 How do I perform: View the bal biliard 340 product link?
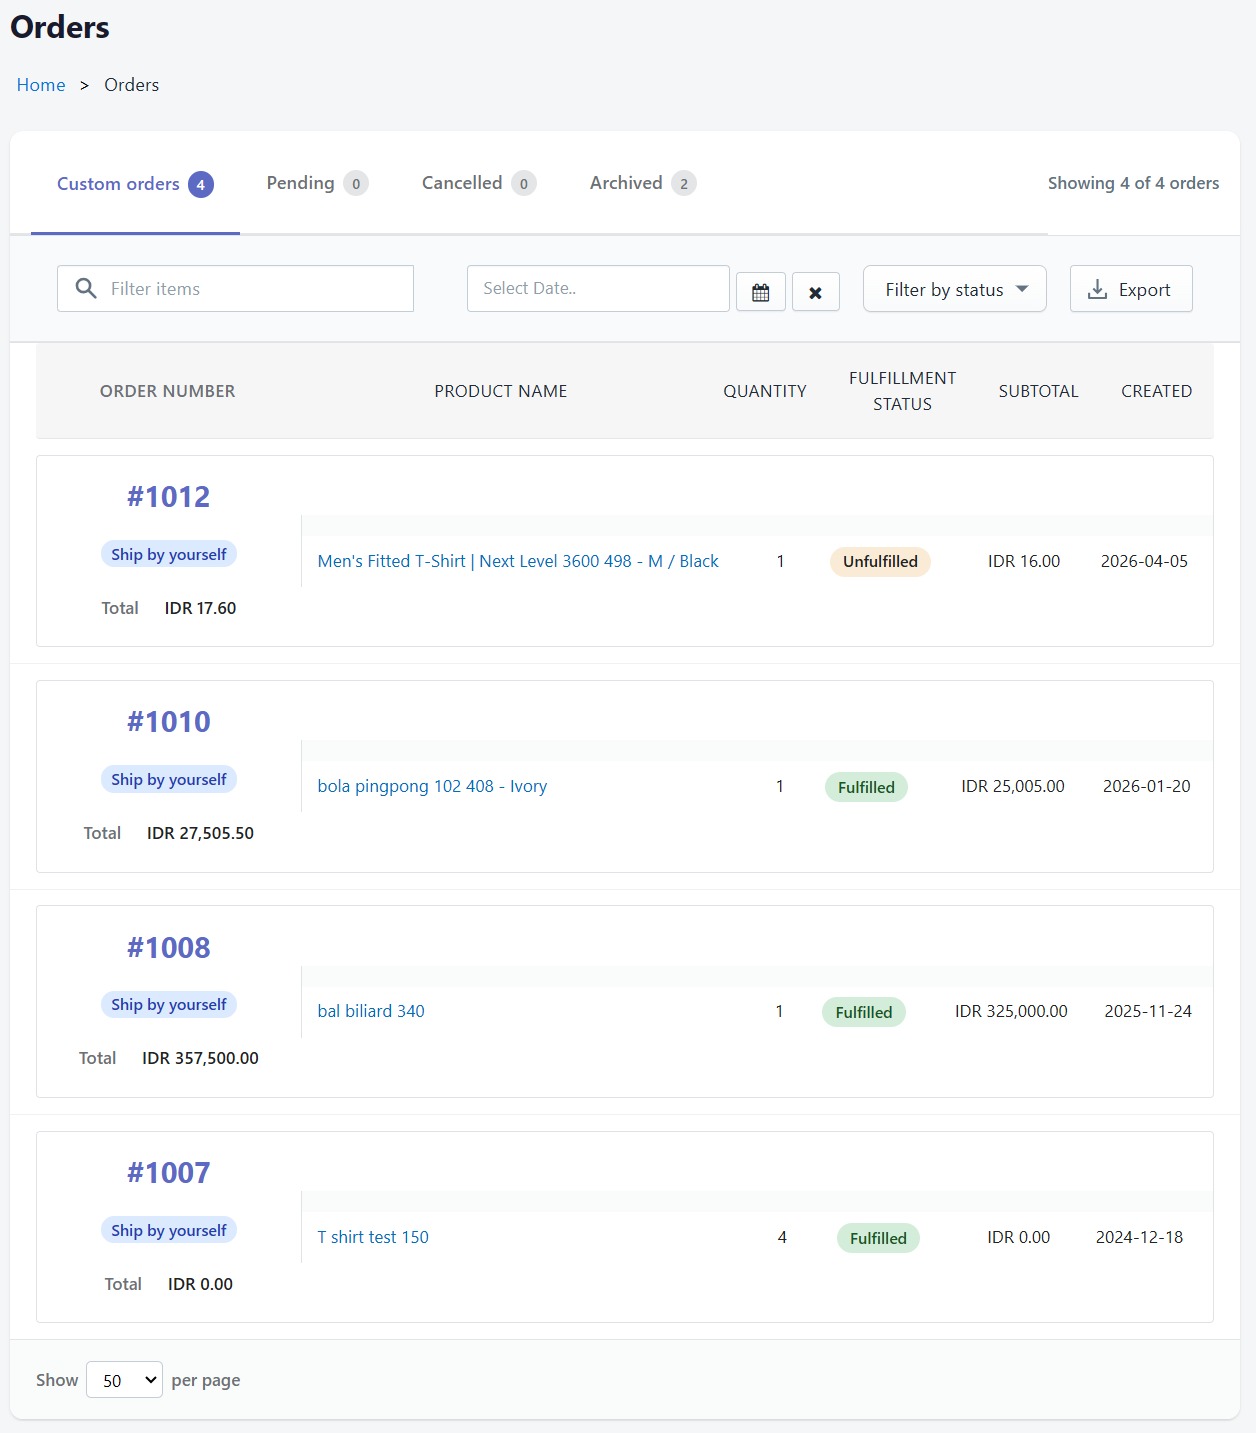[x=370, y=1011]
